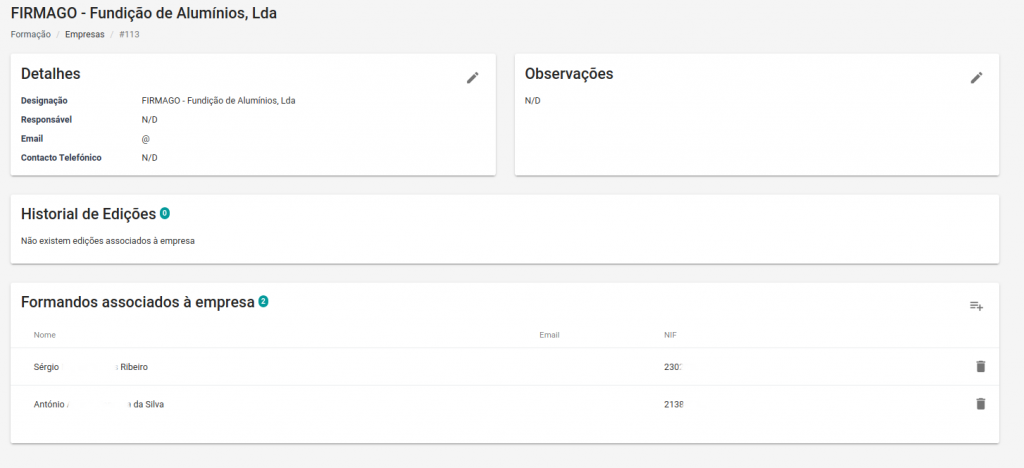
Task: Open the Sérgio Ribeiro trainee row
Action: (90, 367)
